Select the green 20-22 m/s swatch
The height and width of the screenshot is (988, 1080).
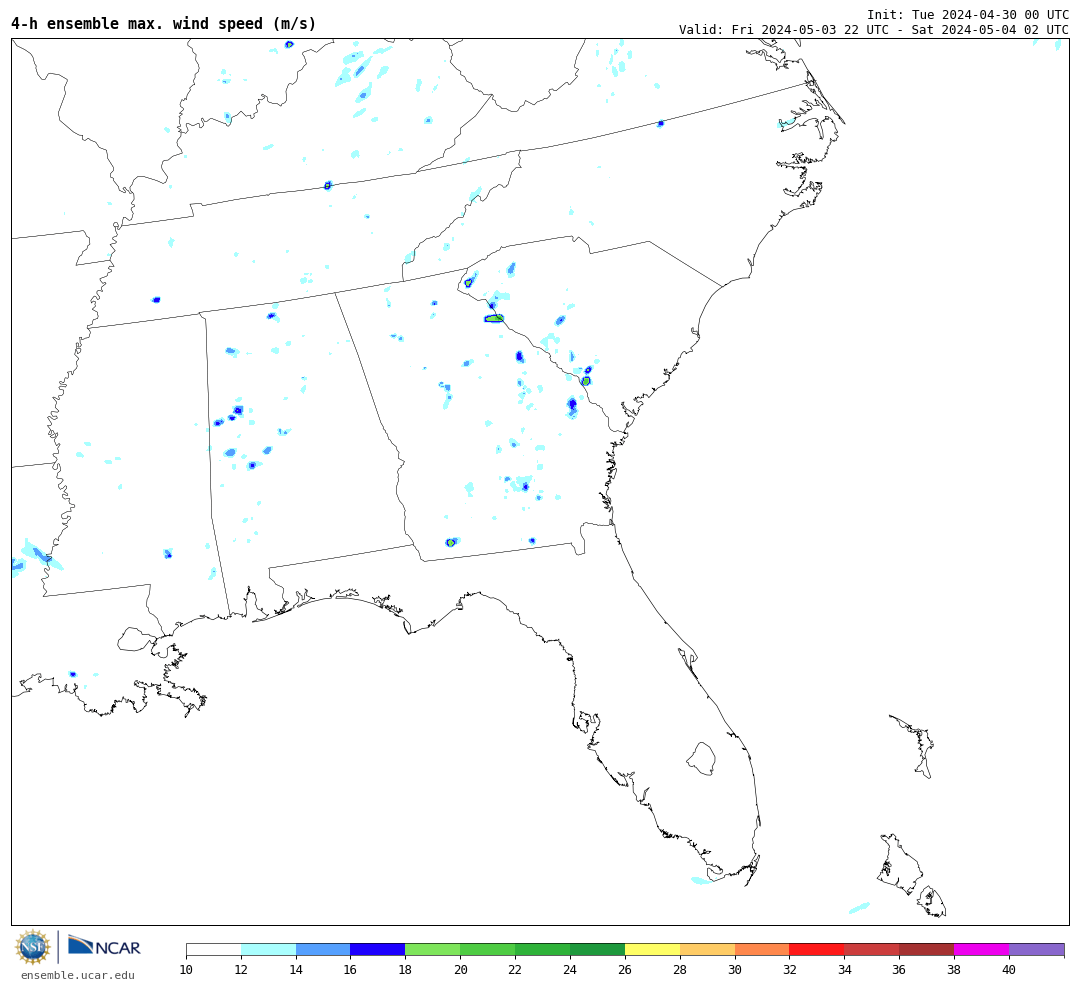coord(488,950)
